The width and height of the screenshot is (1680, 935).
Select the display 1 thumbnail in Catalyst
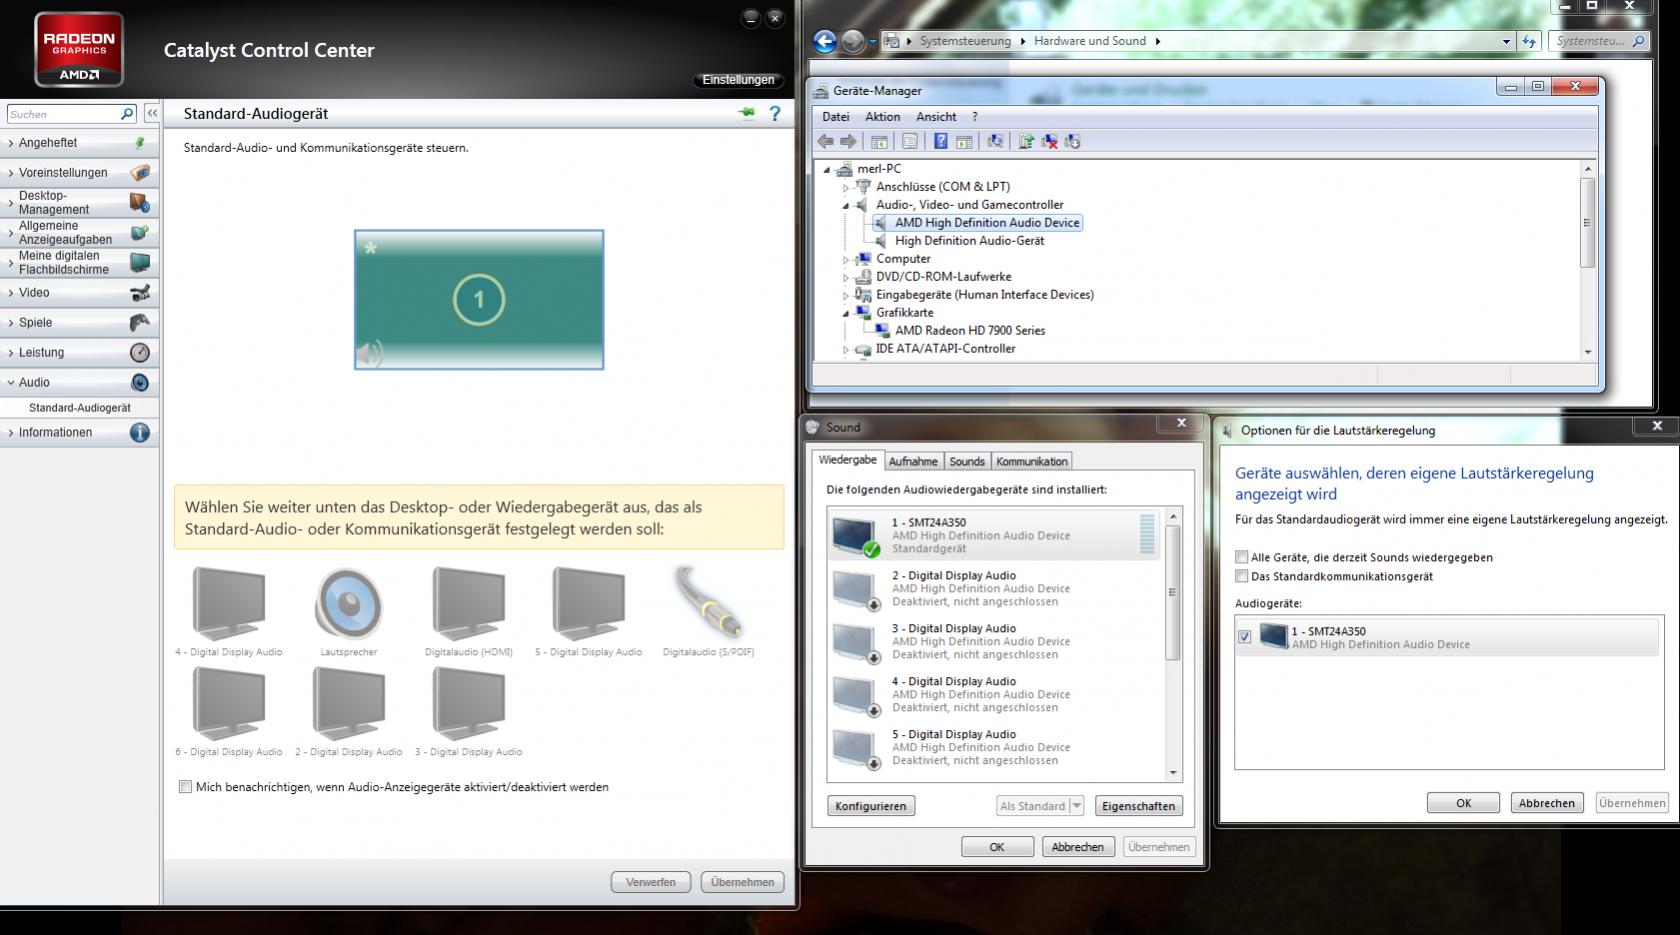coord(479,300)
